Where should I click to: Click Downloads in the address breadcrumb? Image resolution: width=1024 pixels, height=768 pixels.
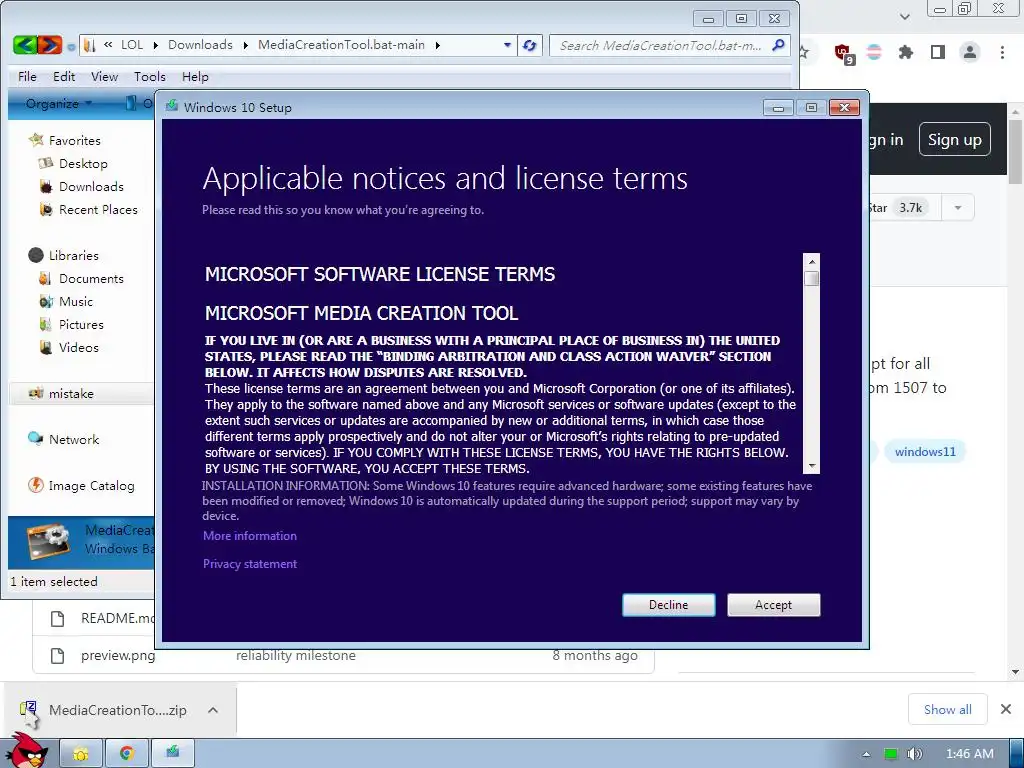pos(200,45)
